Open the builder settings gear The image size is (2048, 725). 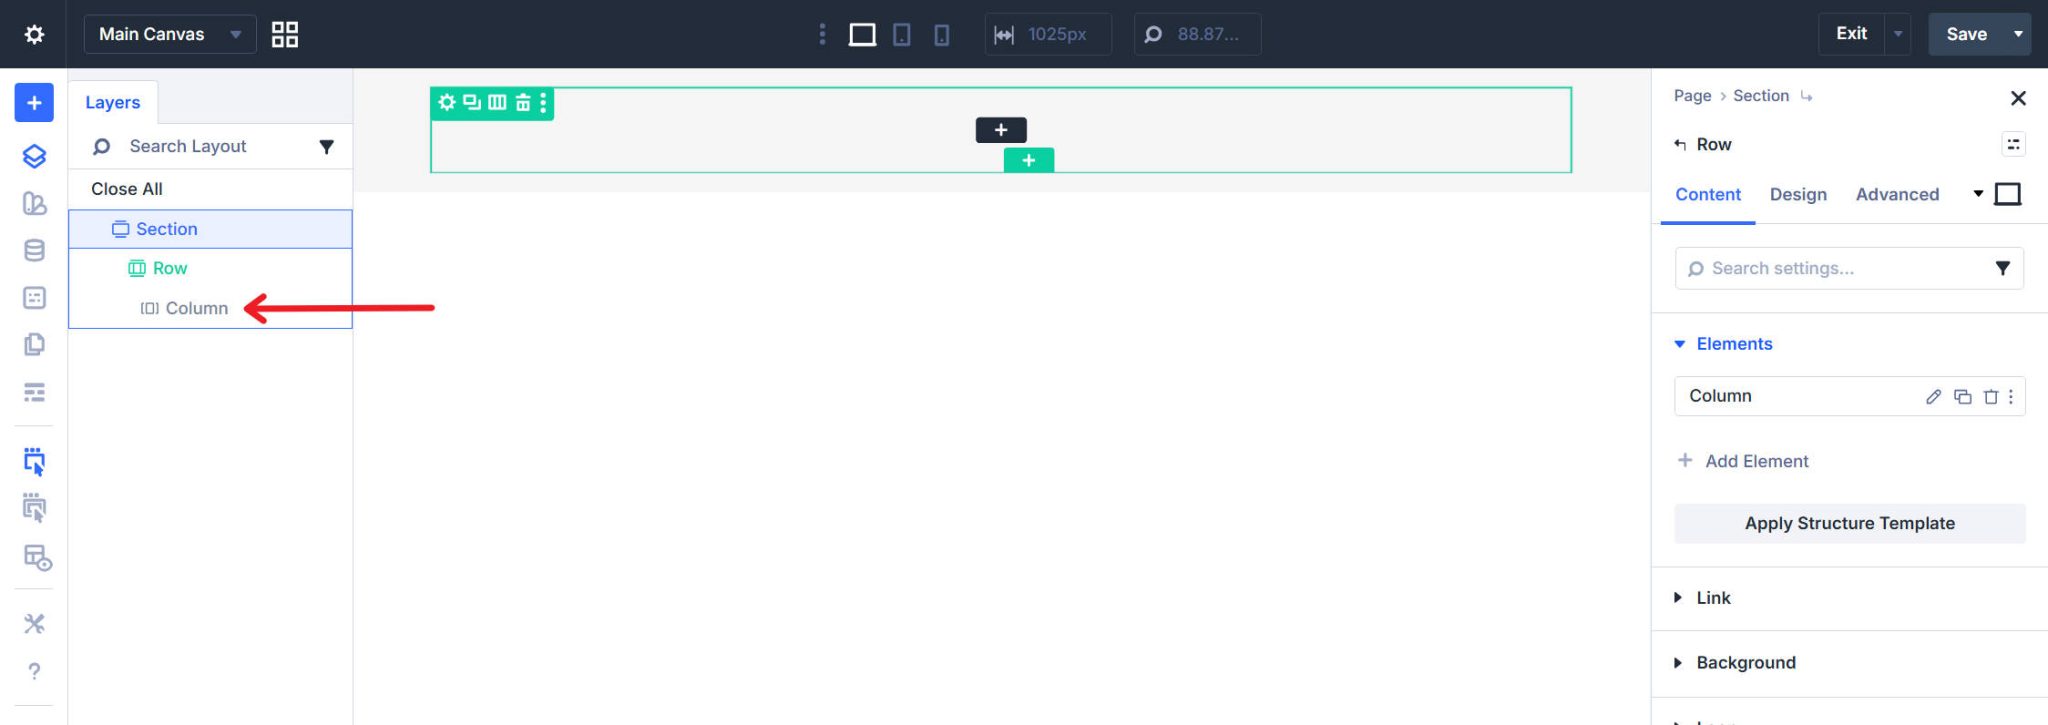coord(34,34)
